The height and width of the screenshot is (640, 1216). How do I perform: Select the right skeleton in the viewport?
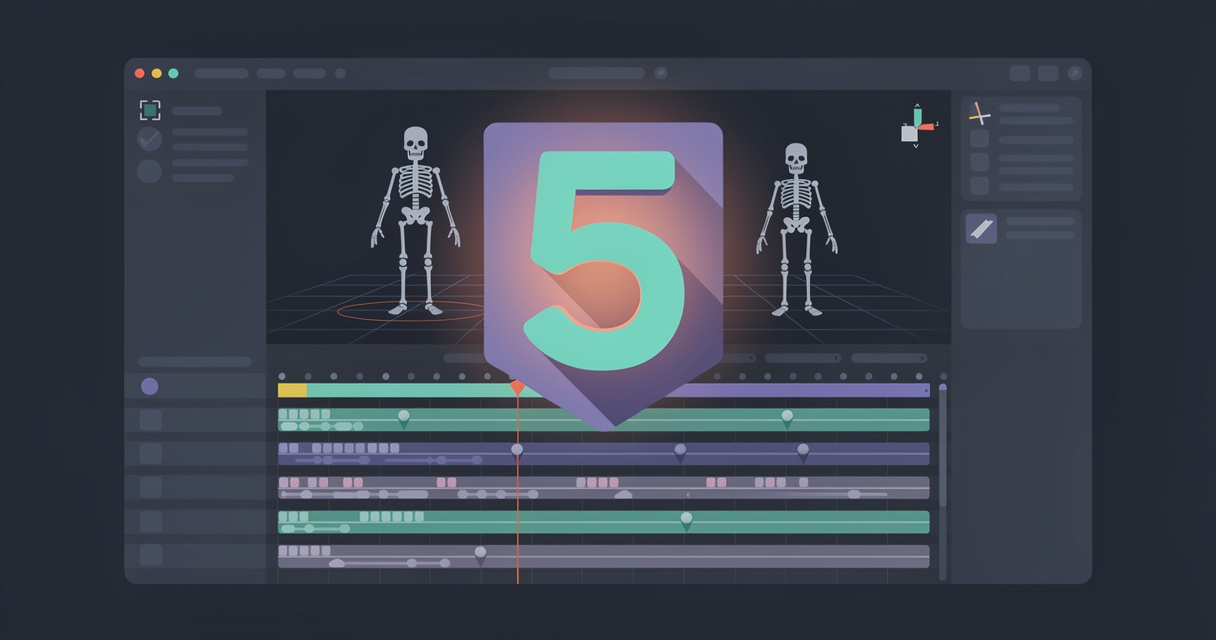(796, 229)
